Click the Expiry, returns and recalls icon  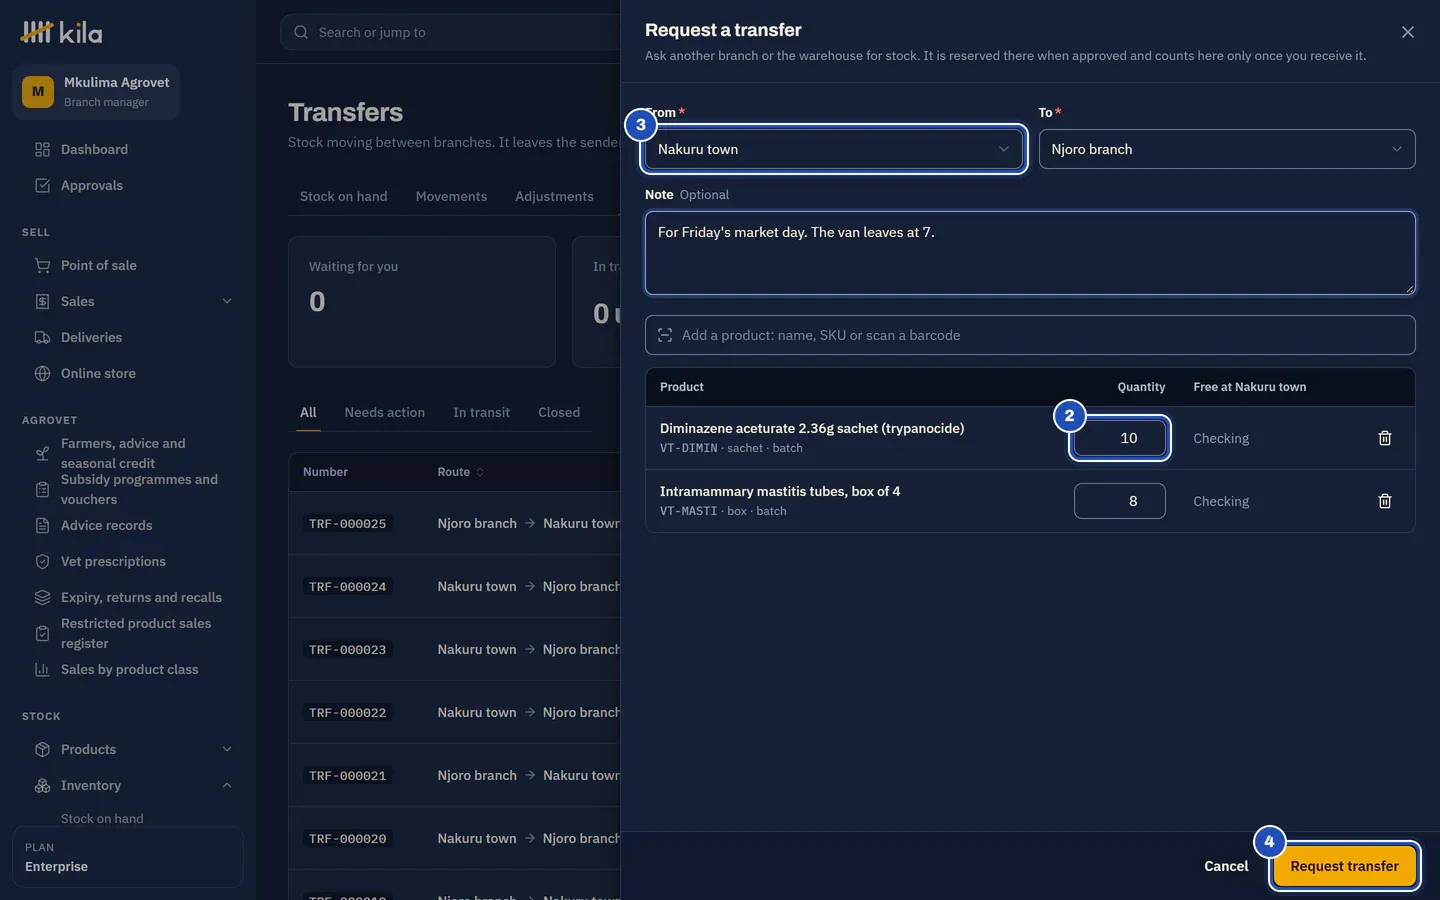tap(42, 597)
